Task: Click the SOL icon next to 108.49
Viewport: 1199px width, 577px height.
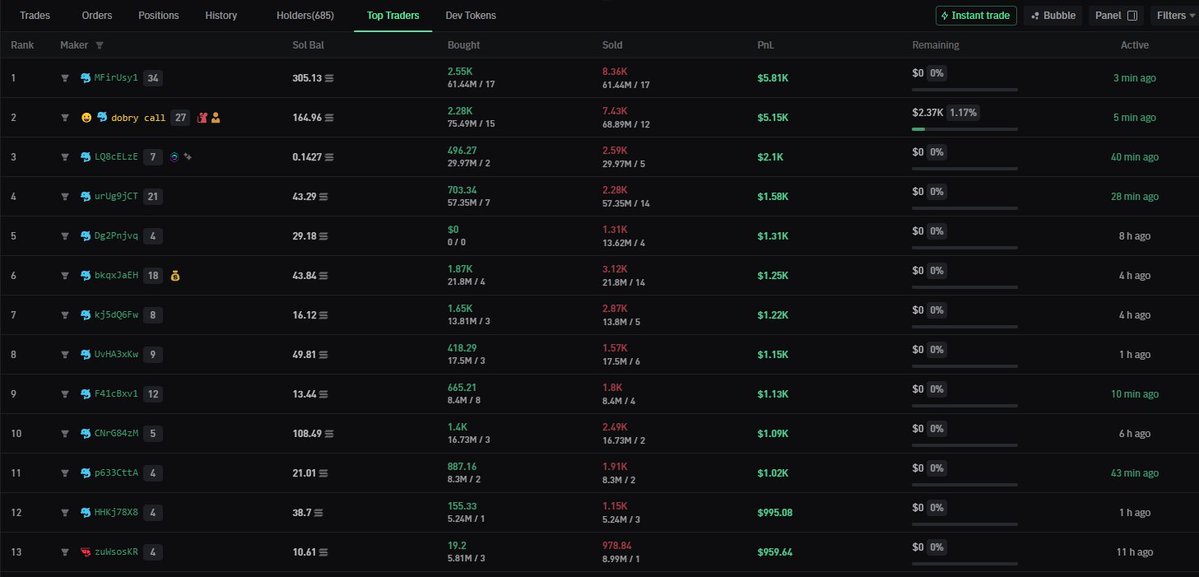Action: (x=330, y=433)
